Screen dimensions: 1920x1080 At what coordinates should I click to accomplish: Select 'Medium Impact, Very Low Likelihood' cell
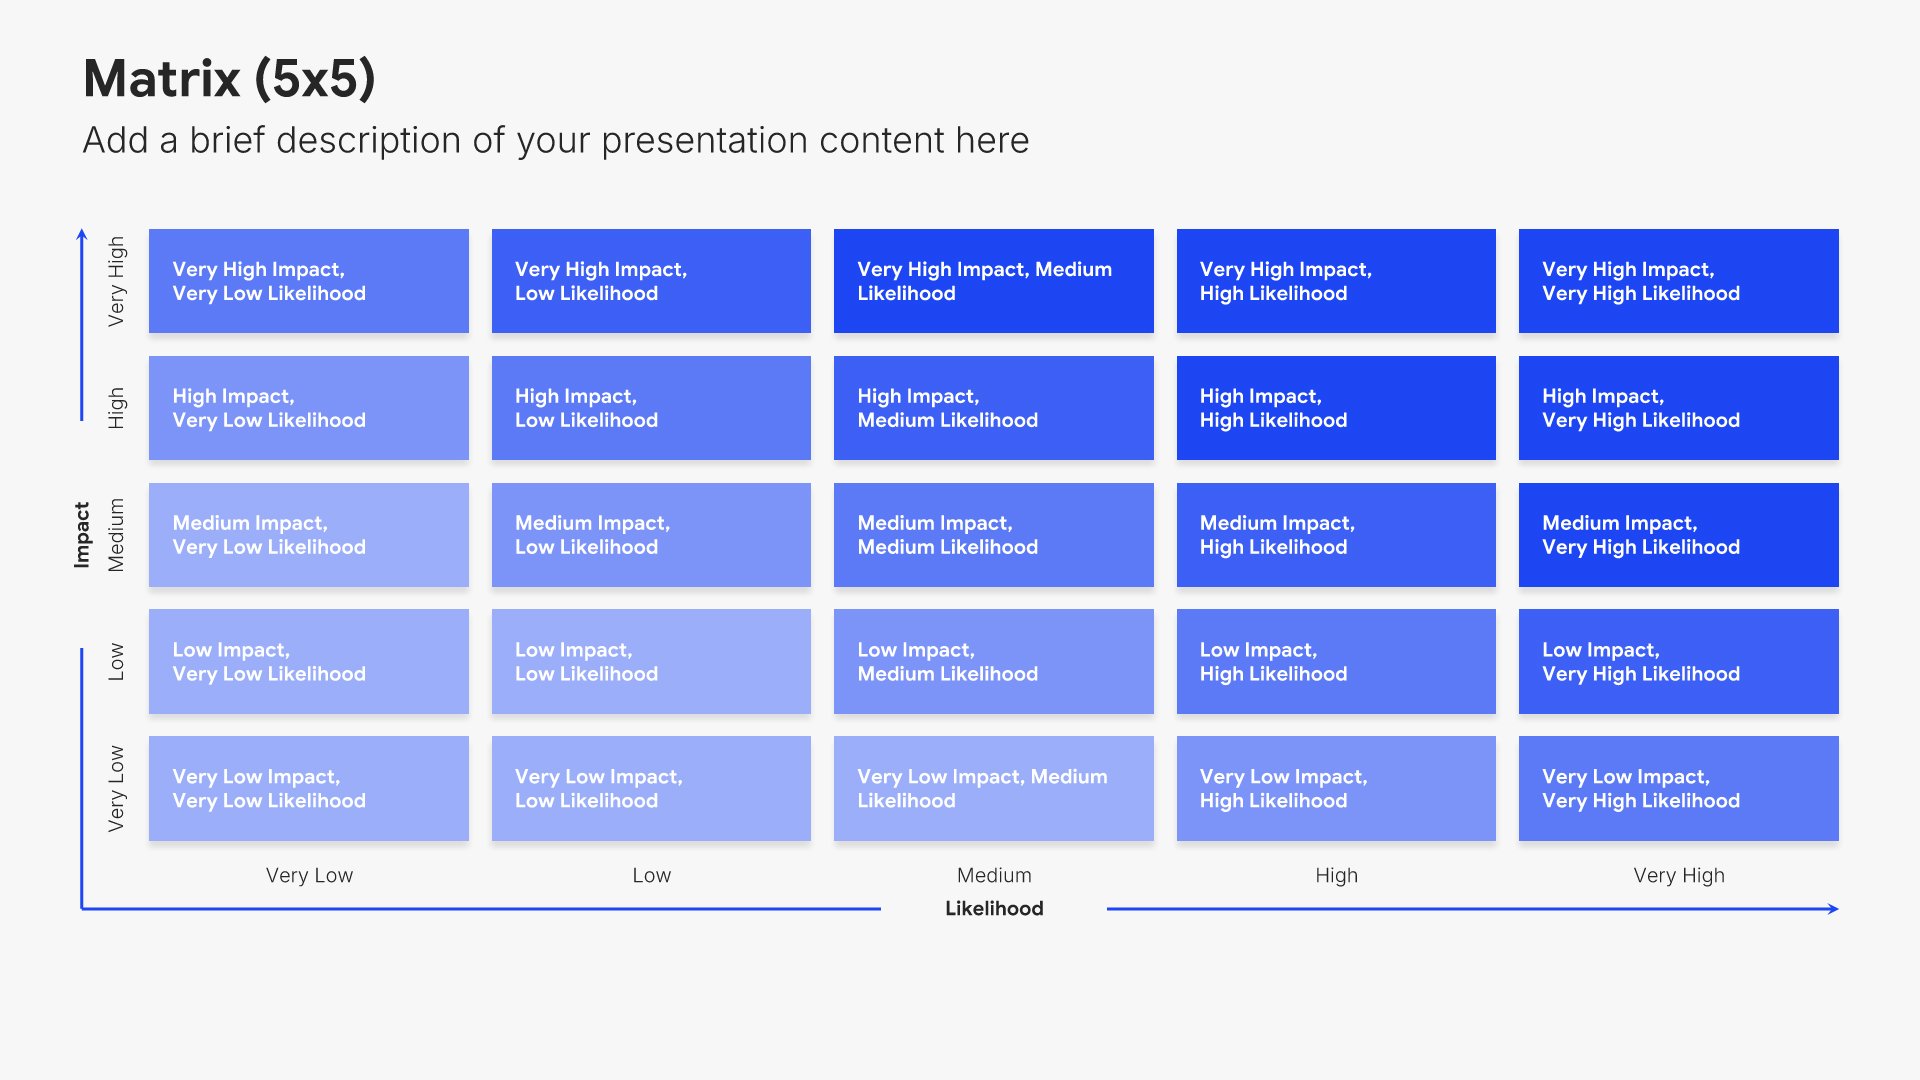309,535
